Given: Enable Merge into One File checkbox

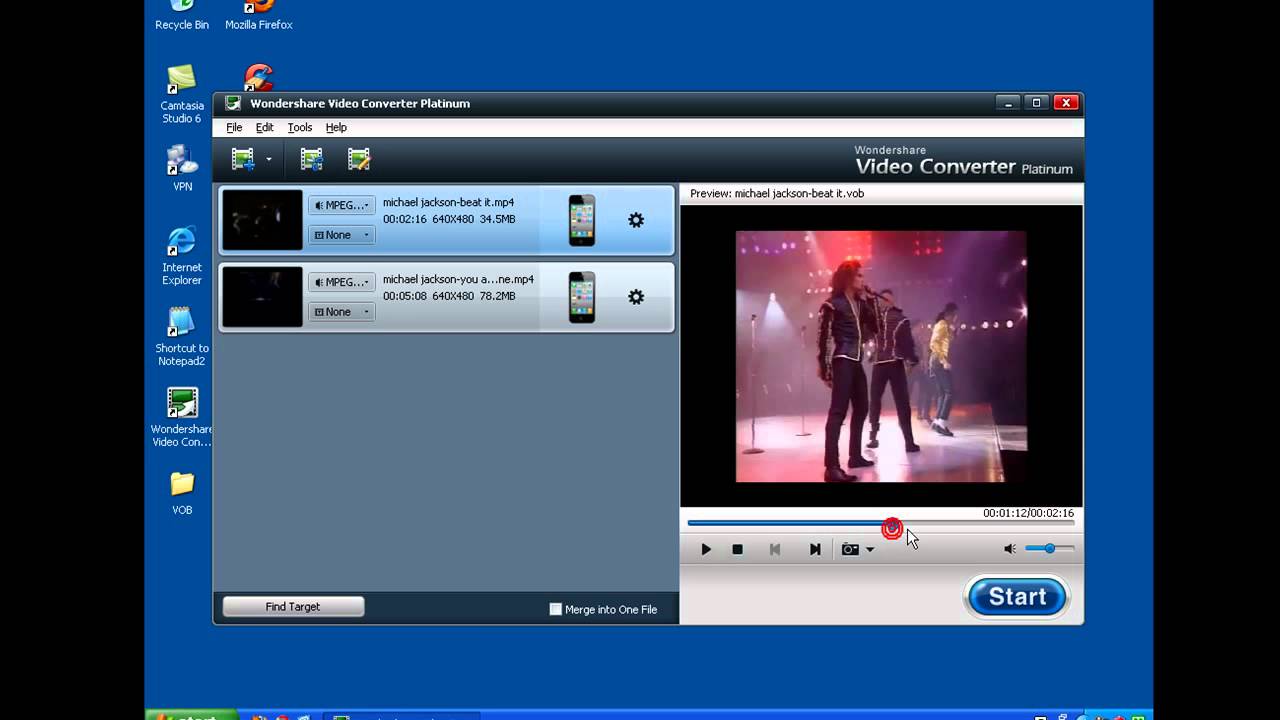Looking at the screenshot, I should point(556,609).
